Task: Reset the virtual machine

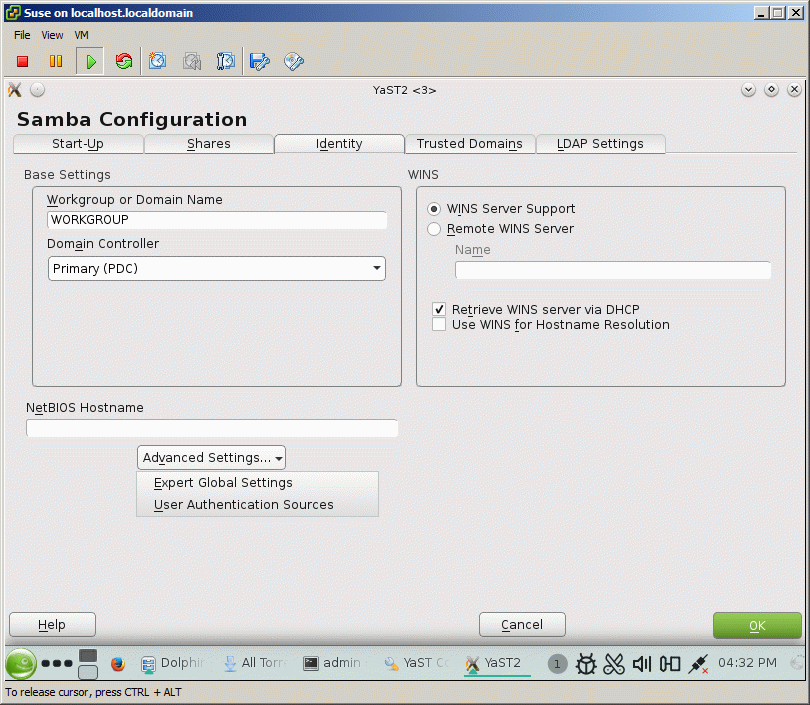Action: click(x=124, y=61)
